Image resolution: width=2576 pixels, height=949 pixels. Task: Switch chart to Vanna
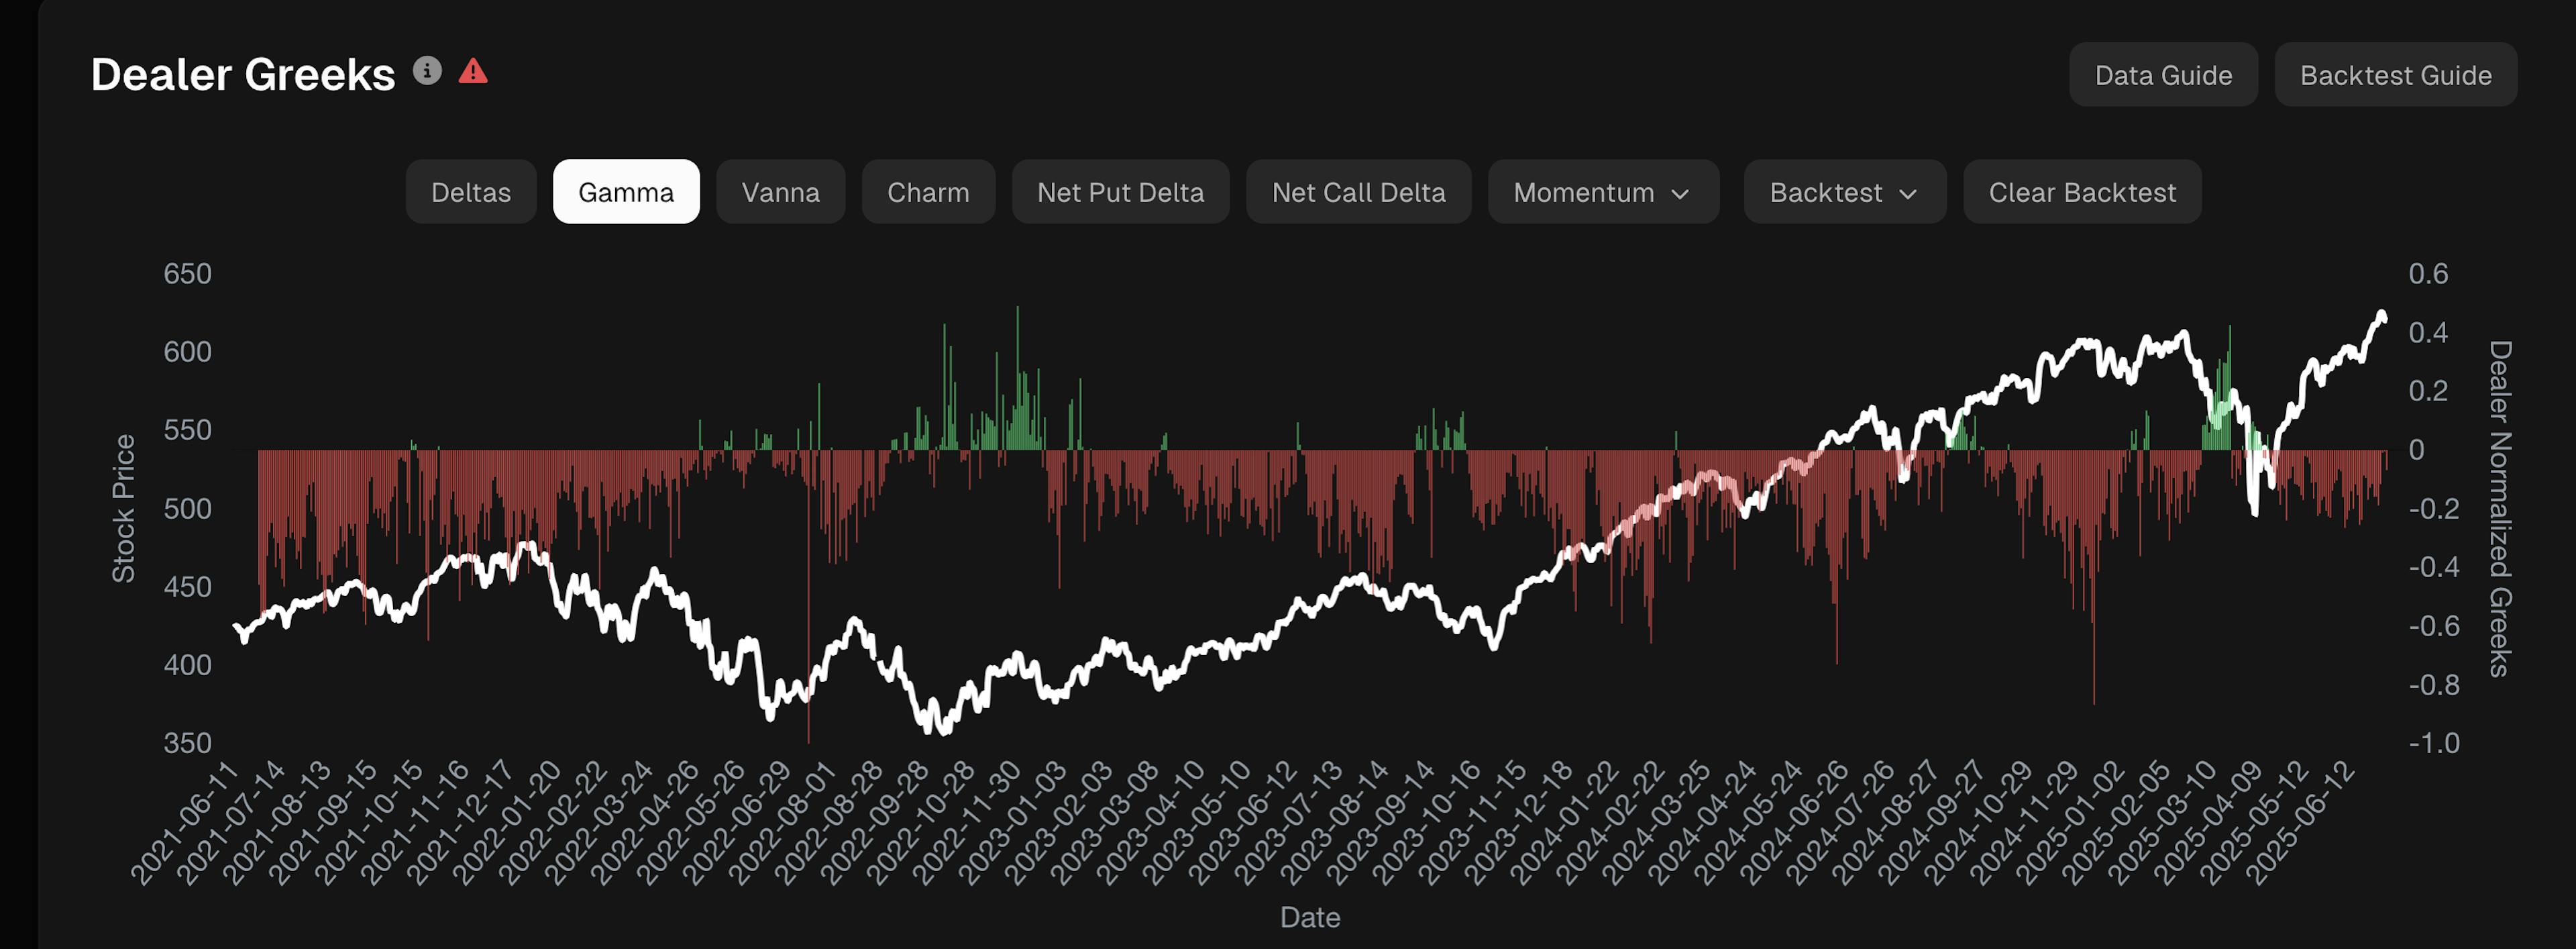coord(781,192)
